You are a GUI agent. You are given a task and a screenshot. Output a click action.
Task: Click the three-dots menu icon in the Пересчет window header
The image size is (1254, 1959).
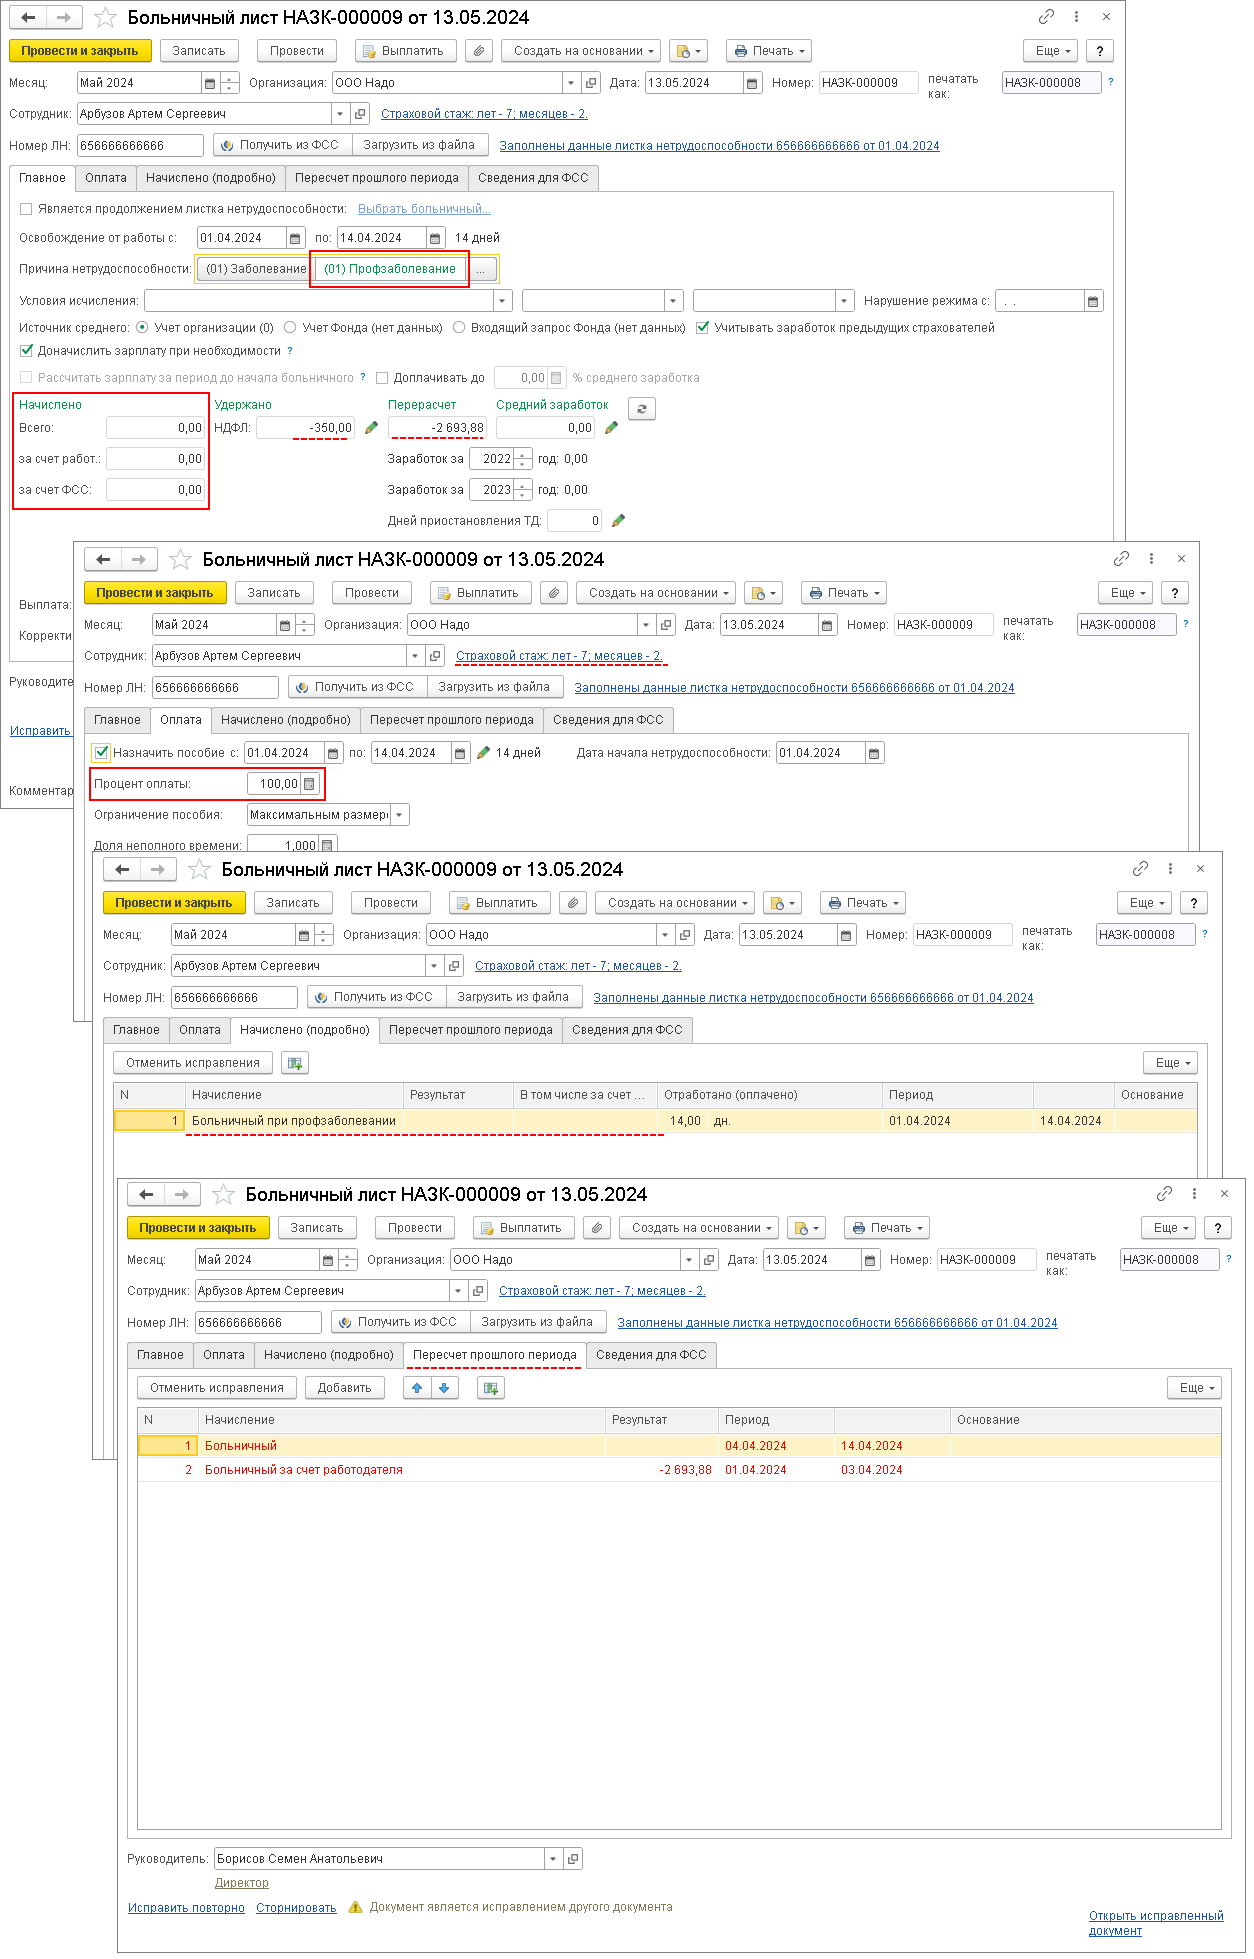tap(1194, 1194)
